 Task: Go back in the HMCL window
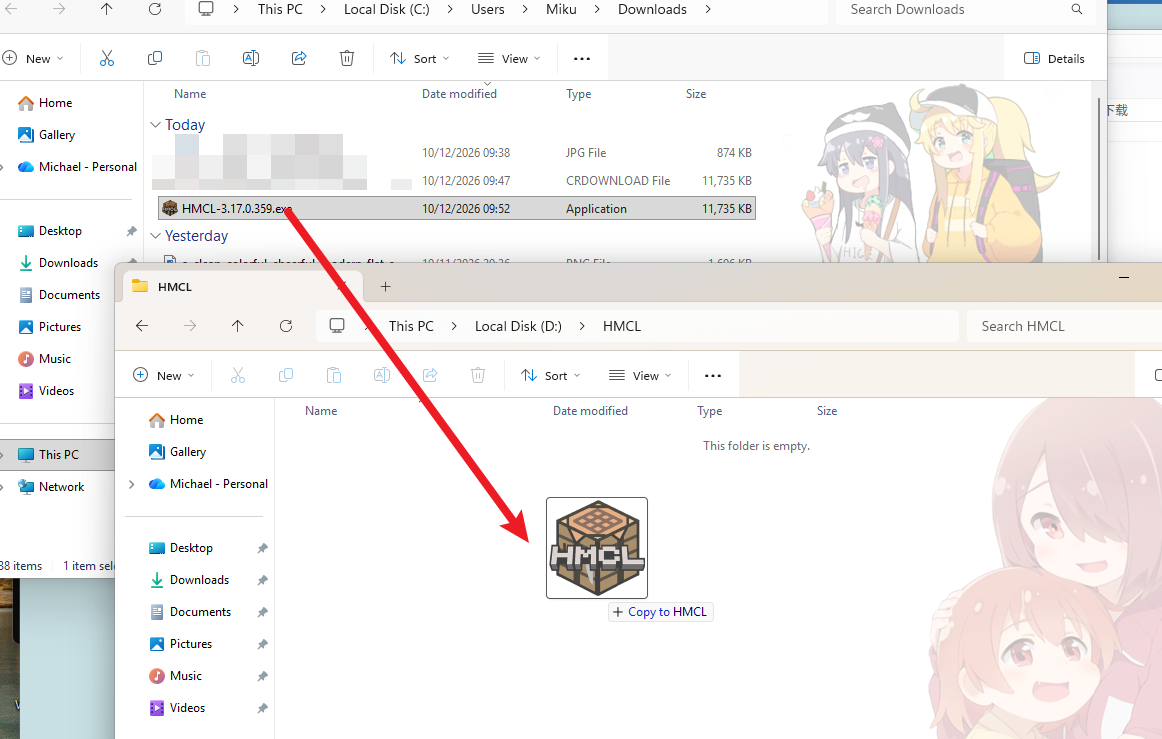pyautogui.click(x=142, y=326)
